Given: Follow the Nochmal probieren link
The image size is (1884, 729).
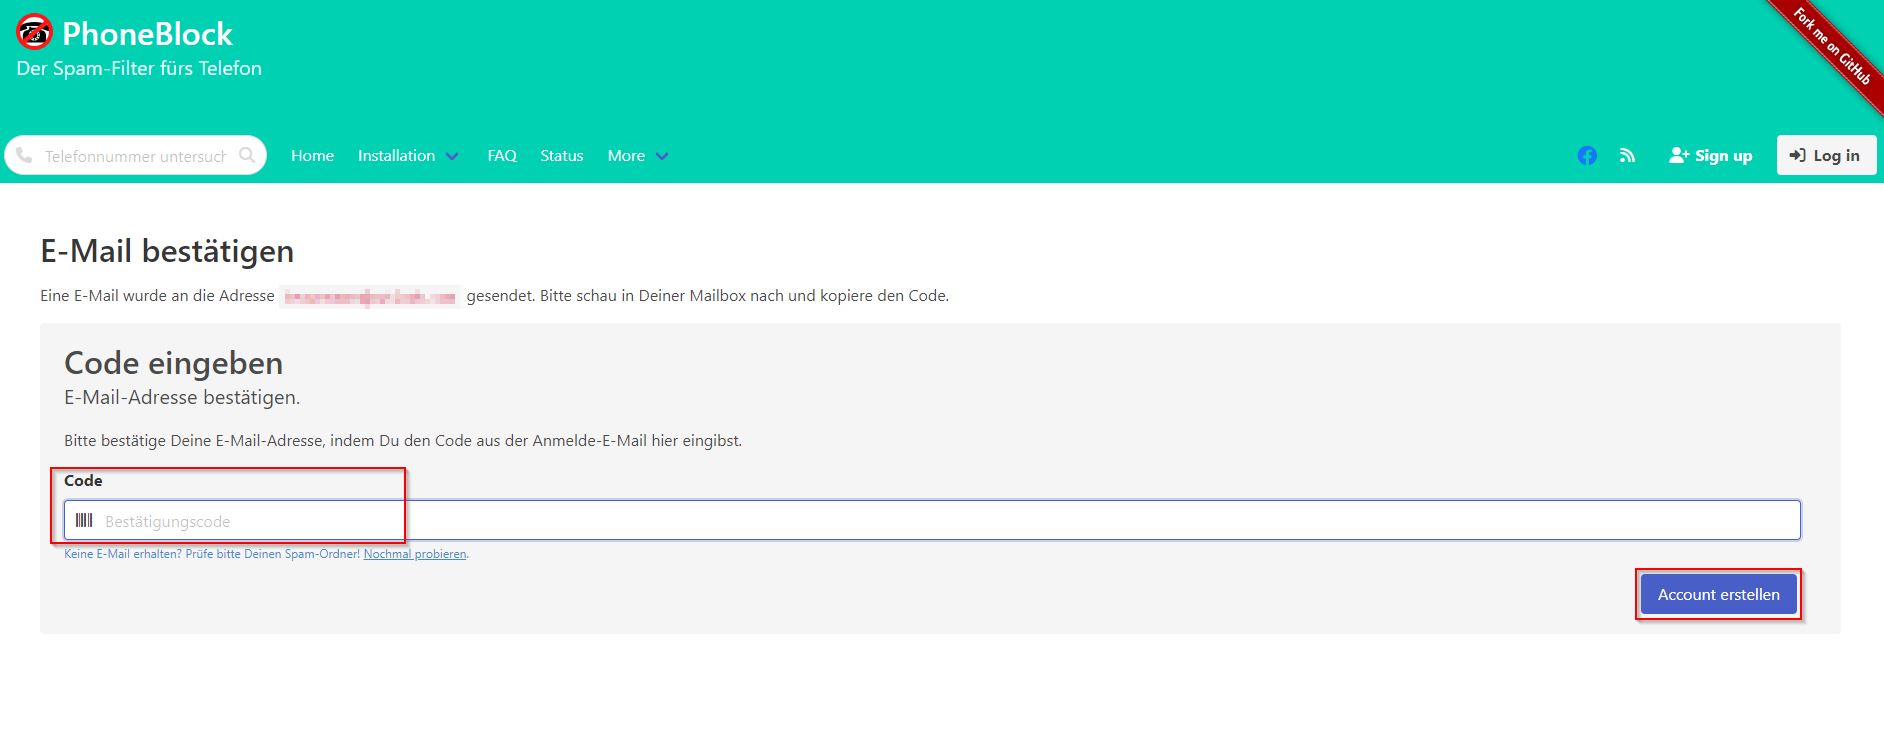Looking at the screenshot, I should [x=414, y=554].
